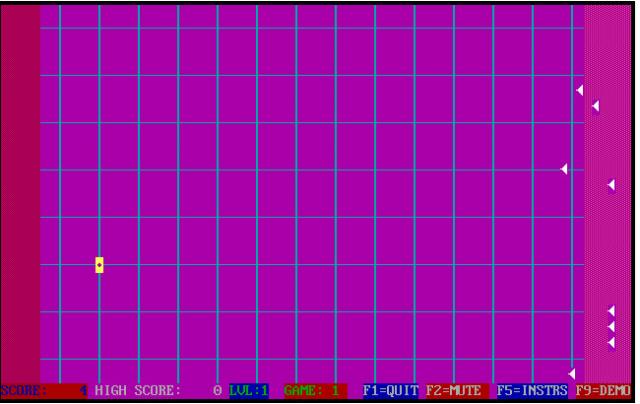Screen dimensions: 640x404
Task: Quit the game via F1=QUIT
Action: (x=390, y=390)
